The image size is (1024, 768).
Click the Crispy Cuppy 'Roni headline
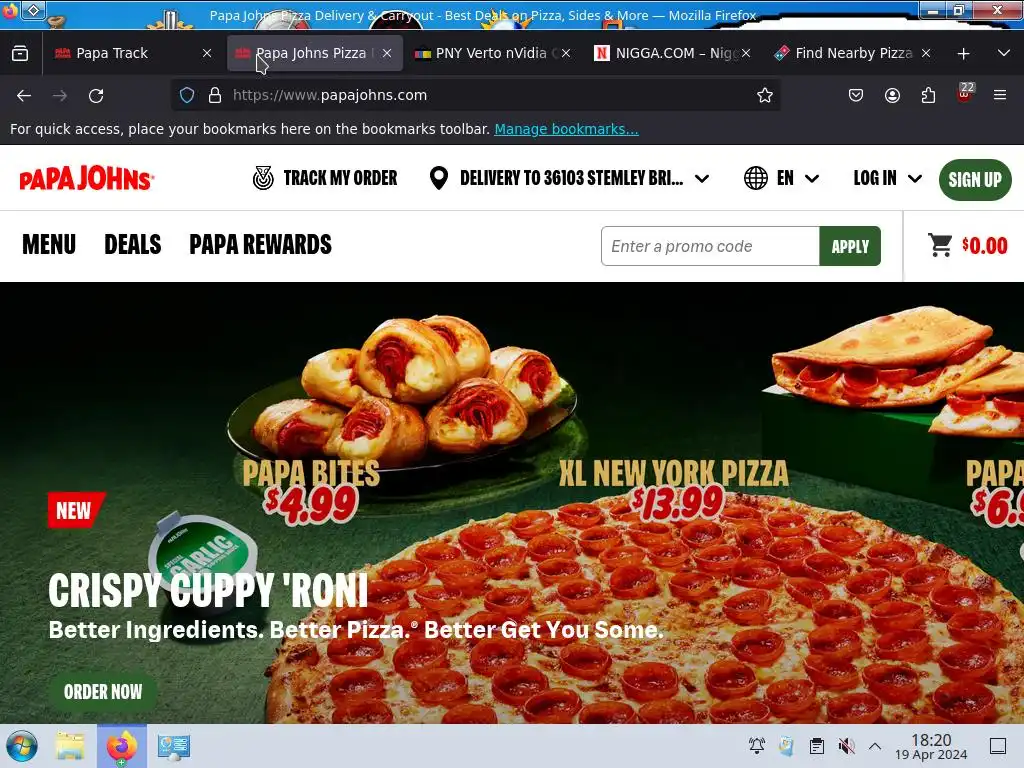coord(208,590)
